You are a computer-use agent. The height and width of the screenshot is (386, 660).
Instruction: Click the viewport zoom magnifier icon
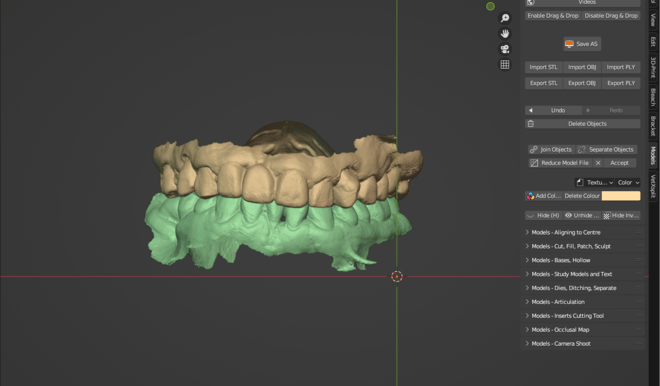coord(505,18)
